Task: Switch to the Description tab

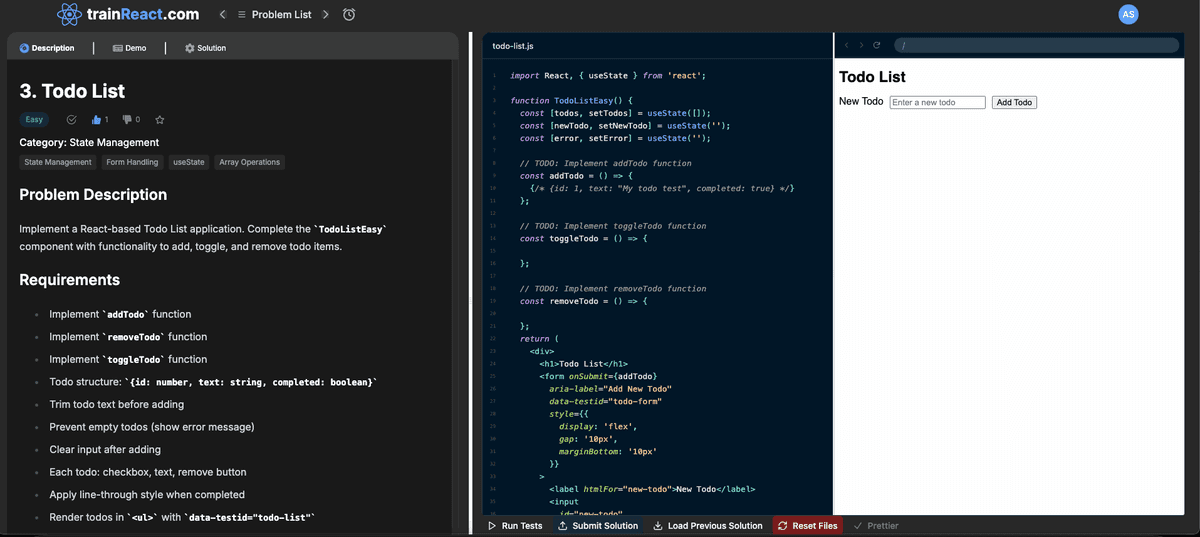Action: pyautogui.click(x=47, y=48)
